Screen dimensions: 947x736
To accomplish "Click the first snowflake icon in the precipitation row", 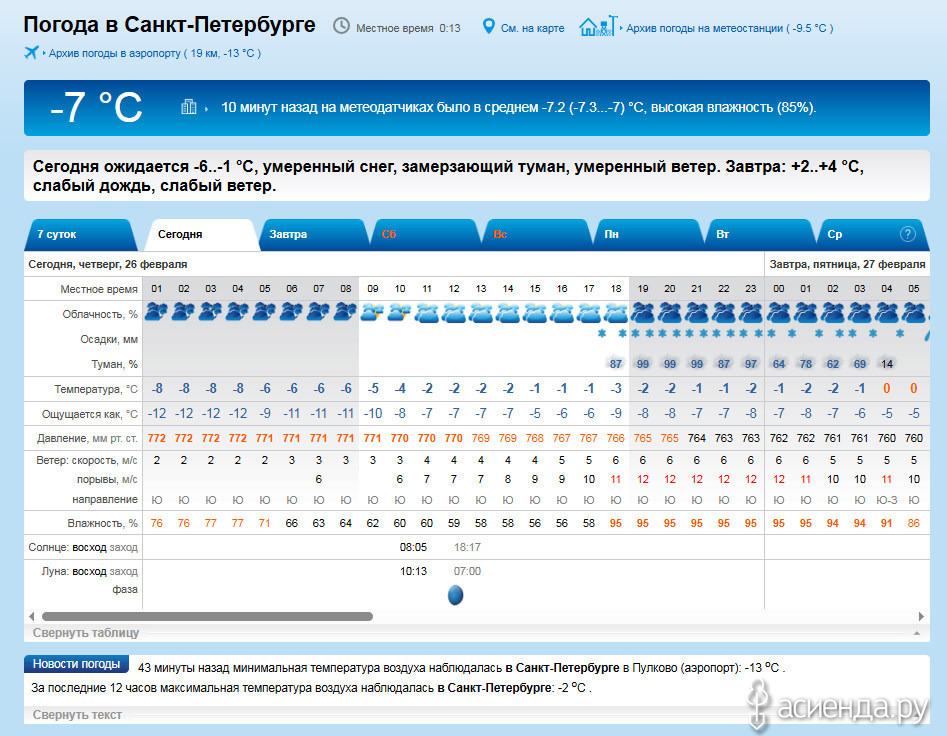I will [x=603, y=334].
